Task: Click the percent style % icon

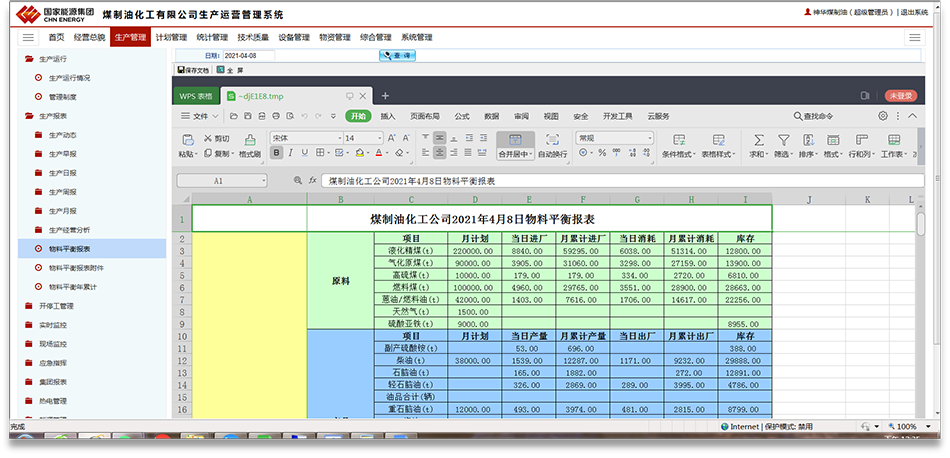Action: click(602, 153)
